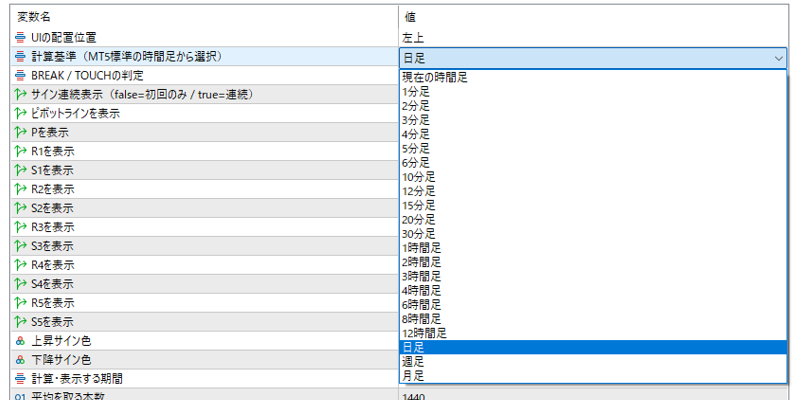Click the bool icon beside R2を表示
This screenshot has height=400, width=800.
point(20,189)
